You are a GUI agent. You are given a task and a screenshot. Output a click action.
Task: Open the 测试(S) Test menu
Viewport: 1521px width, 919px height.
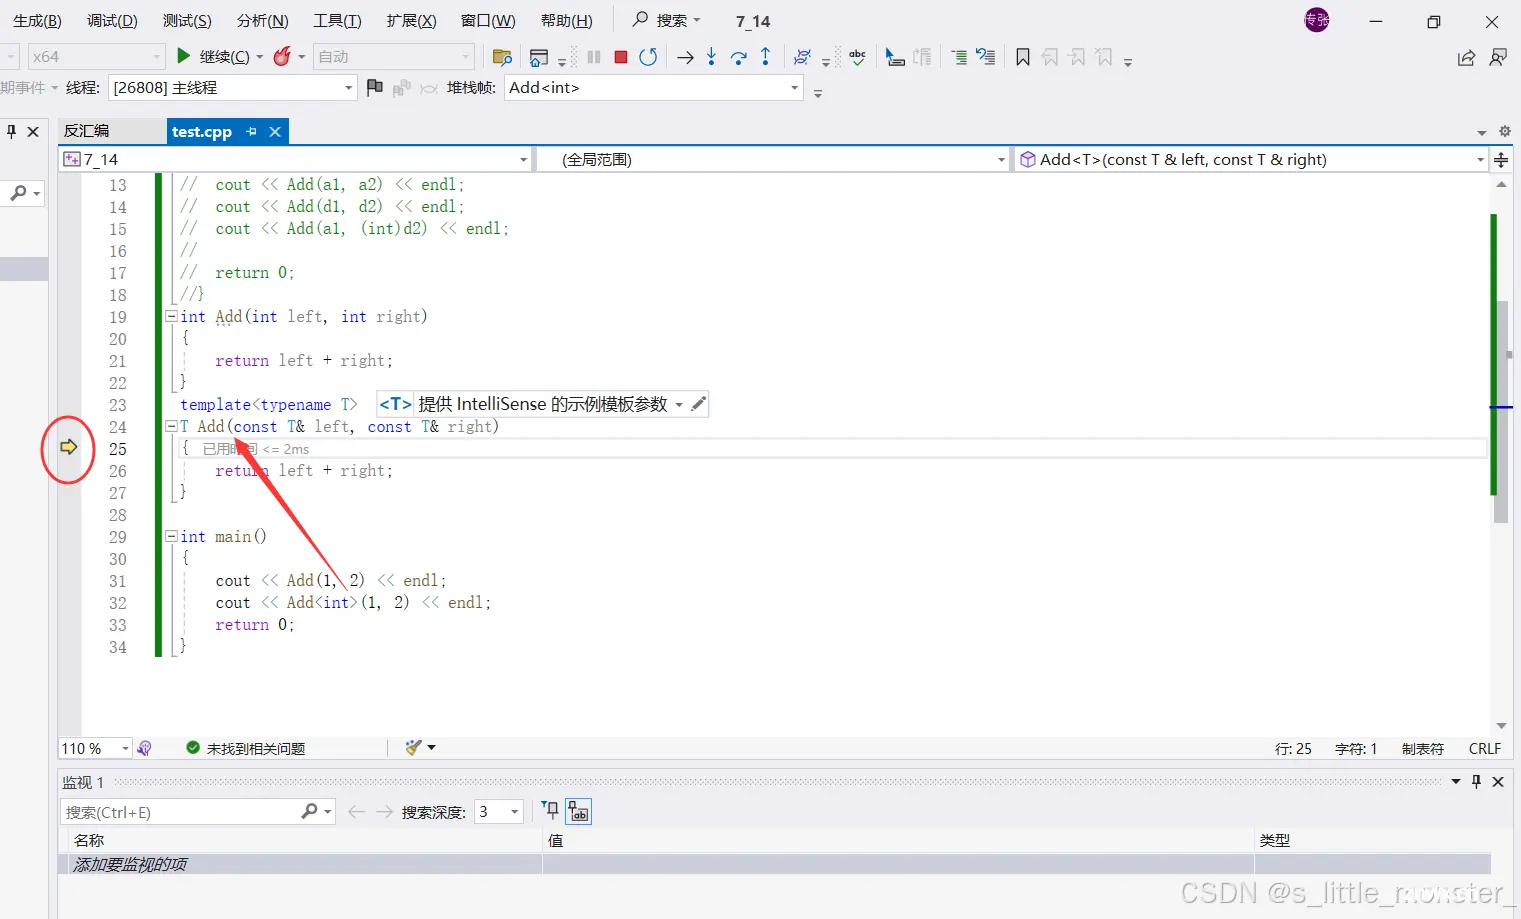click(x=187, y=21)
